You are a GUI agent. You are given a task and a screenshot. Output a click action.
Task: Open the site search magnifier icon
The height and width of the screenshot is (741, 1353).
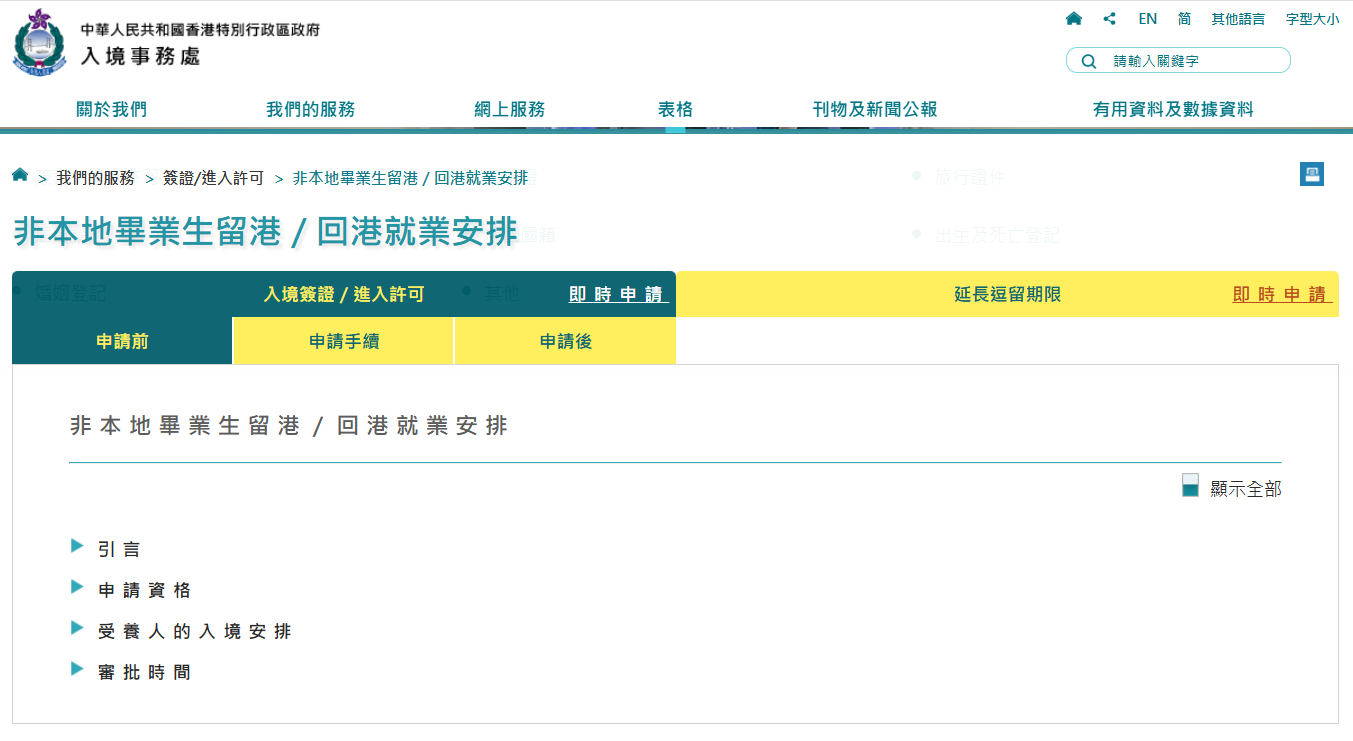1088,60
